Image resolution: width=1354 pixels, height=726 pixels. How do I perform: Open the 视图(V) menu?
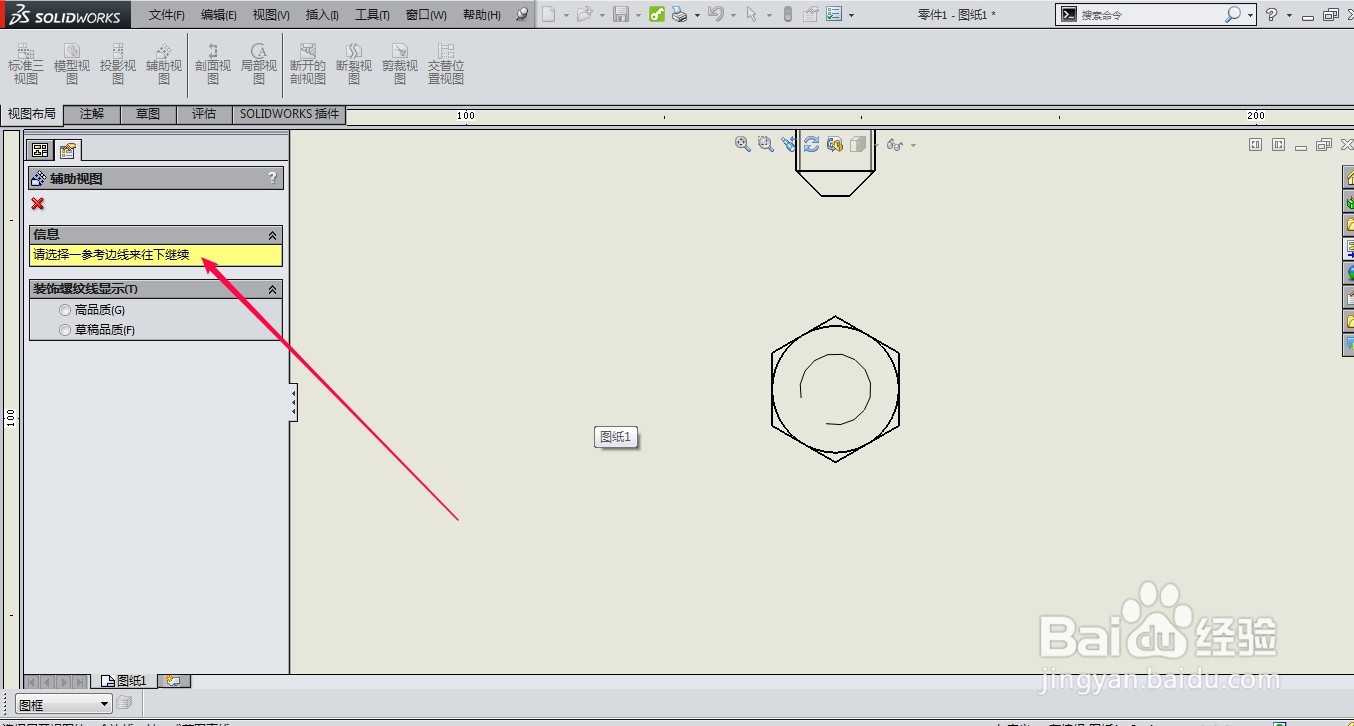(x=271, y=15)
